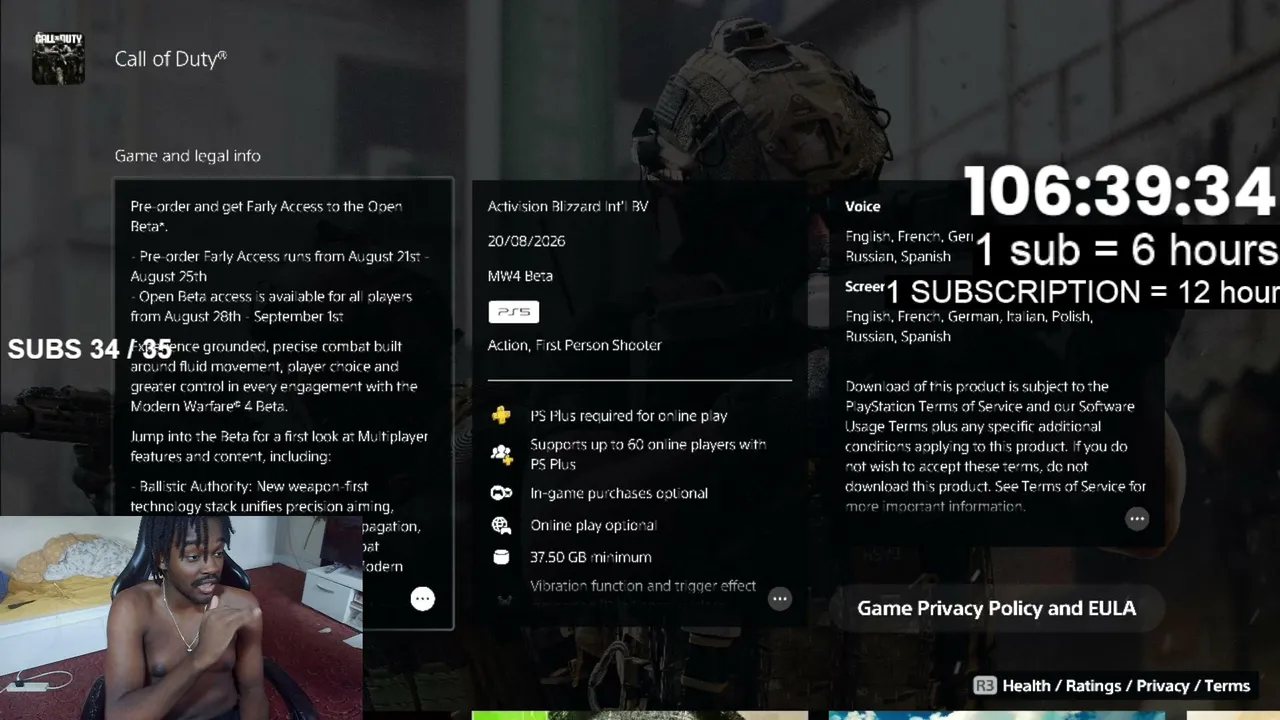Expand the languages and terms card ellipsis

click(x=1137, y=519)
